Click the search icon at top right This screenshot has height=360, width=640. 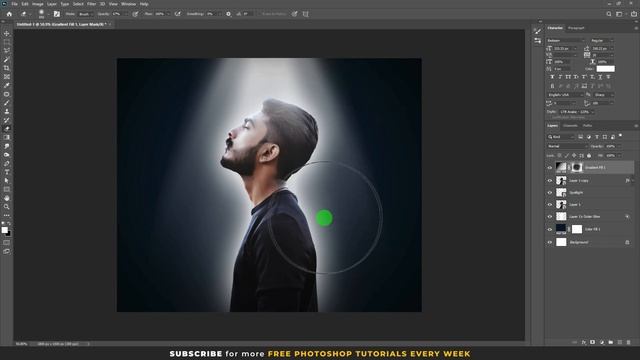point(609,14)
